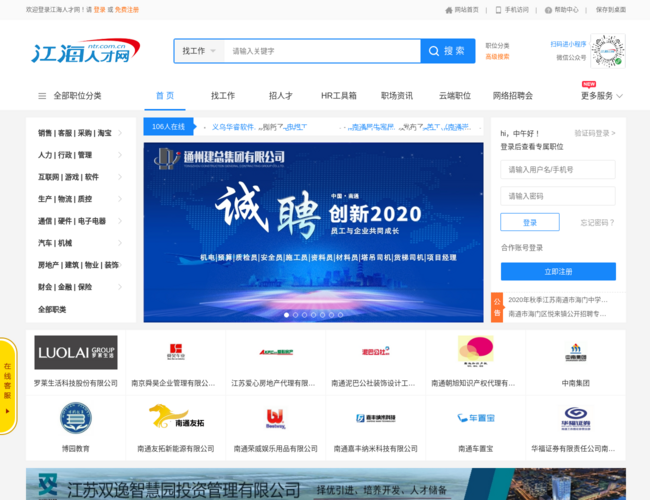
Task: Focus the keyword search input field
Action: pos(322,51)
